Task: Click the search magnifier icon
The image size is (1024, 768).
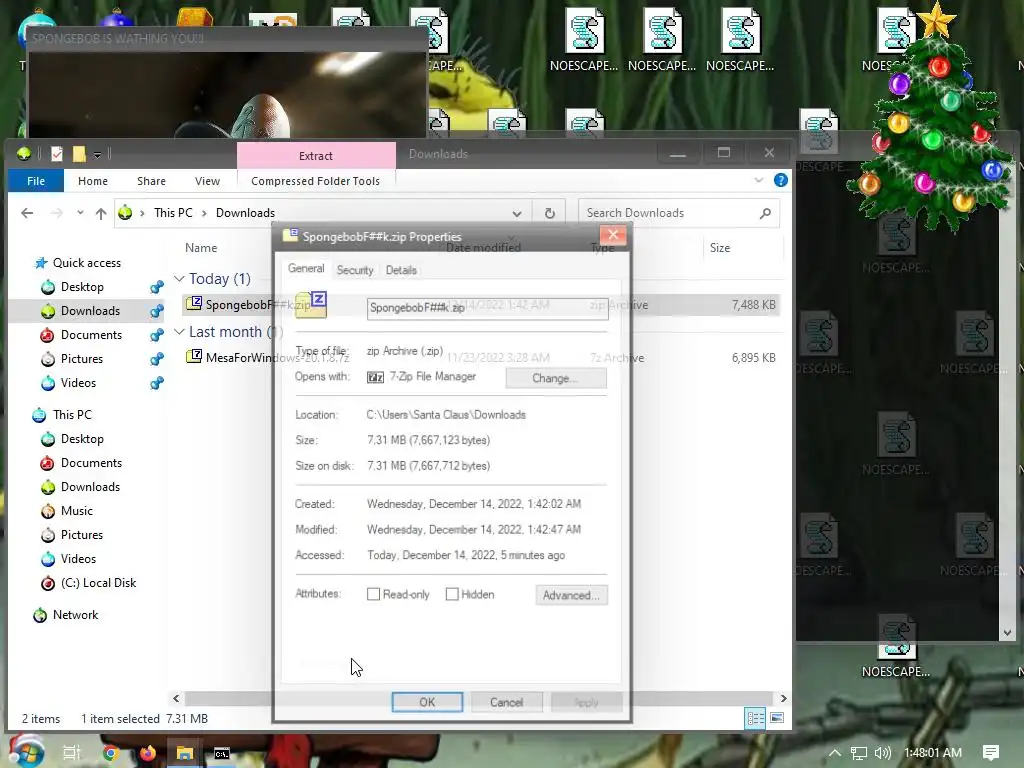Action: [x=765, y=213]
